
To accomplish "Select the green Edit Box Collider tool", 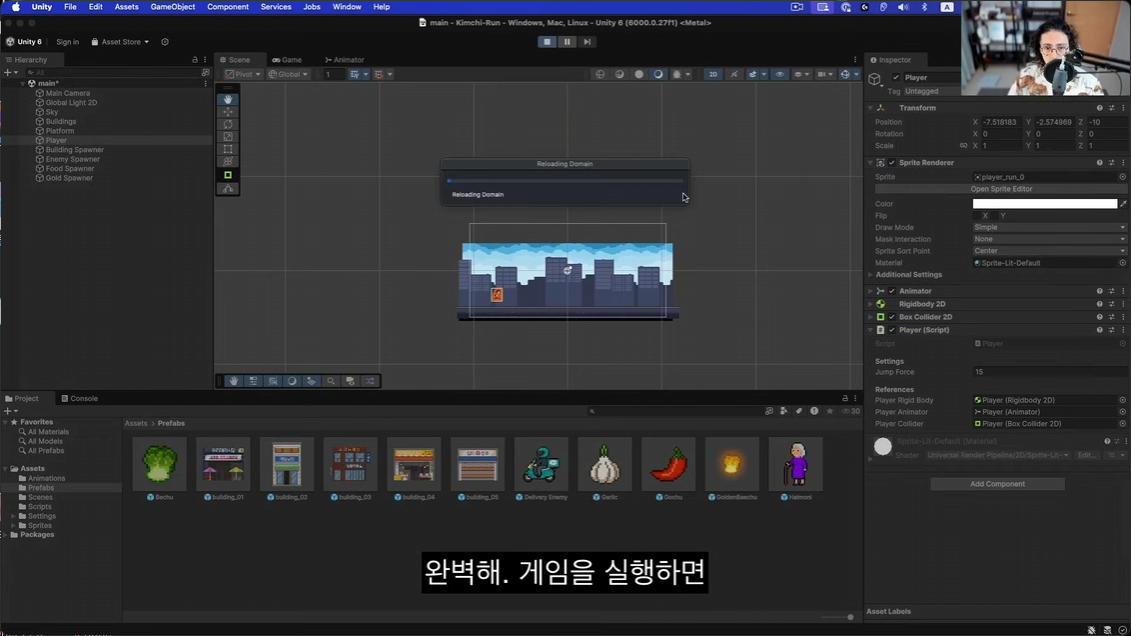I will click(x=228, y=175).
